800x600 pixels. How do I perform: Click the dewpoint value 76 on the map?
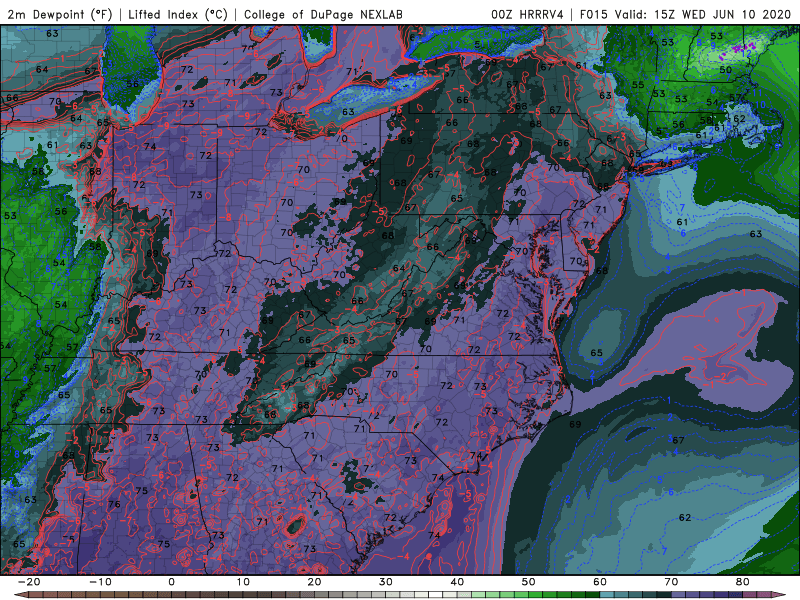[114, 505]
